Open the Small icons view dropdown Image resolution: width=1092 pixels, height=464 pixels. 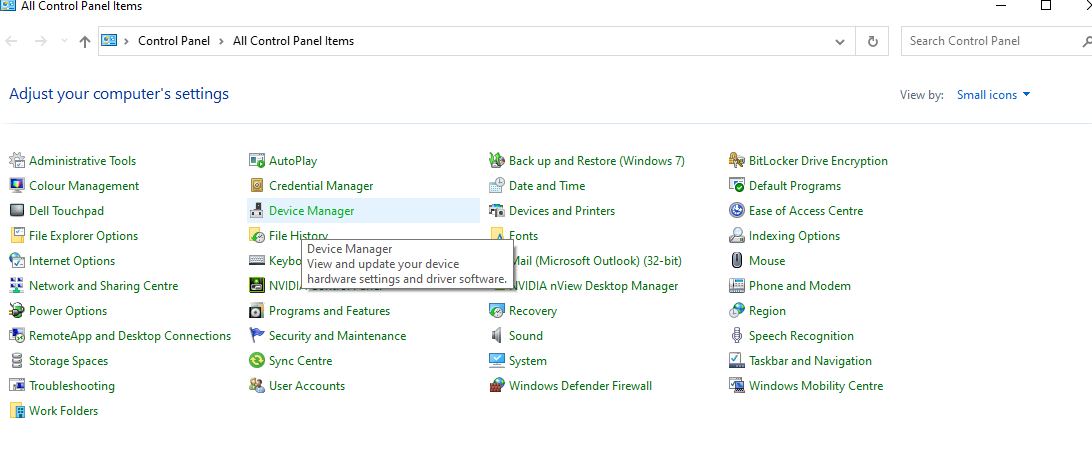coord(993,95)
